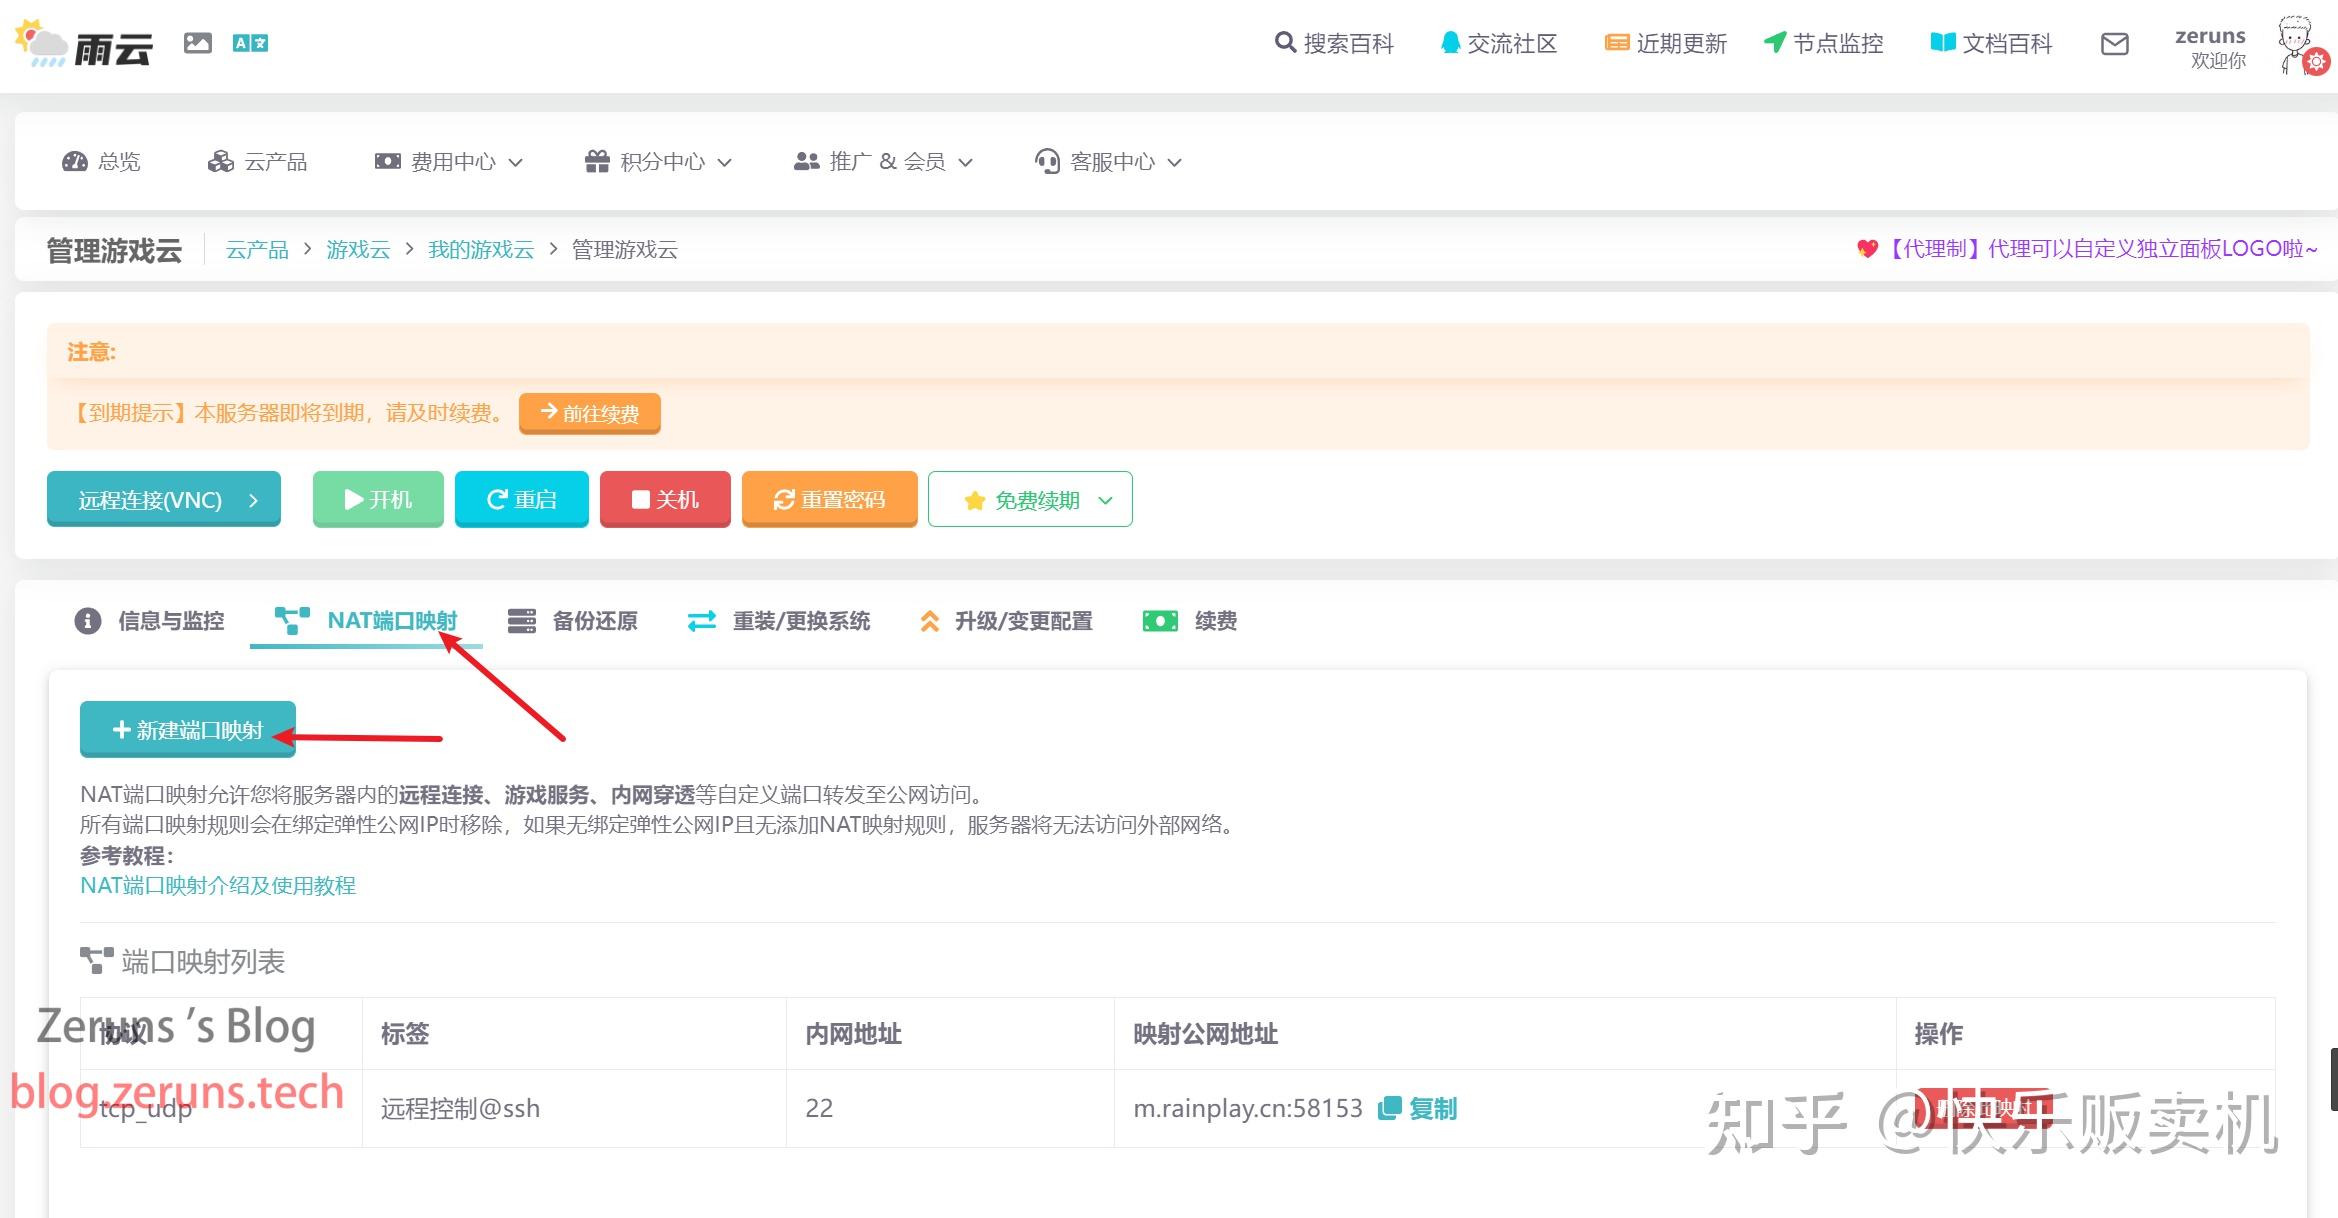Expand the 免费续期 options chevron
This screenshot has width=2338, height=1218.
(x=1104, y=499)
